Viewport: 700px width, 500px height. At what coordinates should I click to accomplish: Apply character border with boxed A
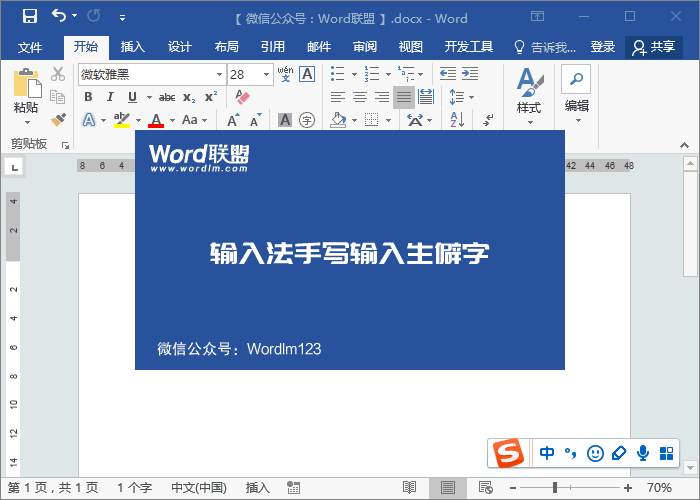click(307, 74)
